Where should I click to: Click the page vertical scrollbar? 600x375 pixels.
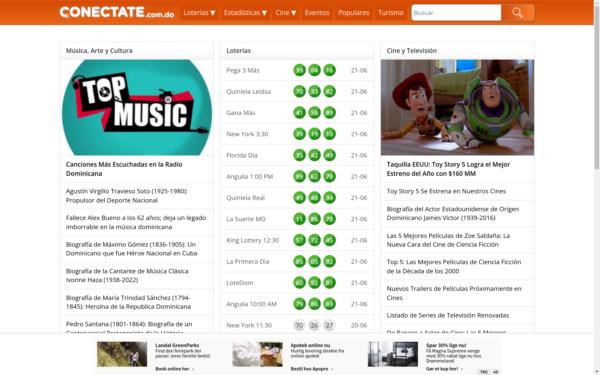[597, 88]
